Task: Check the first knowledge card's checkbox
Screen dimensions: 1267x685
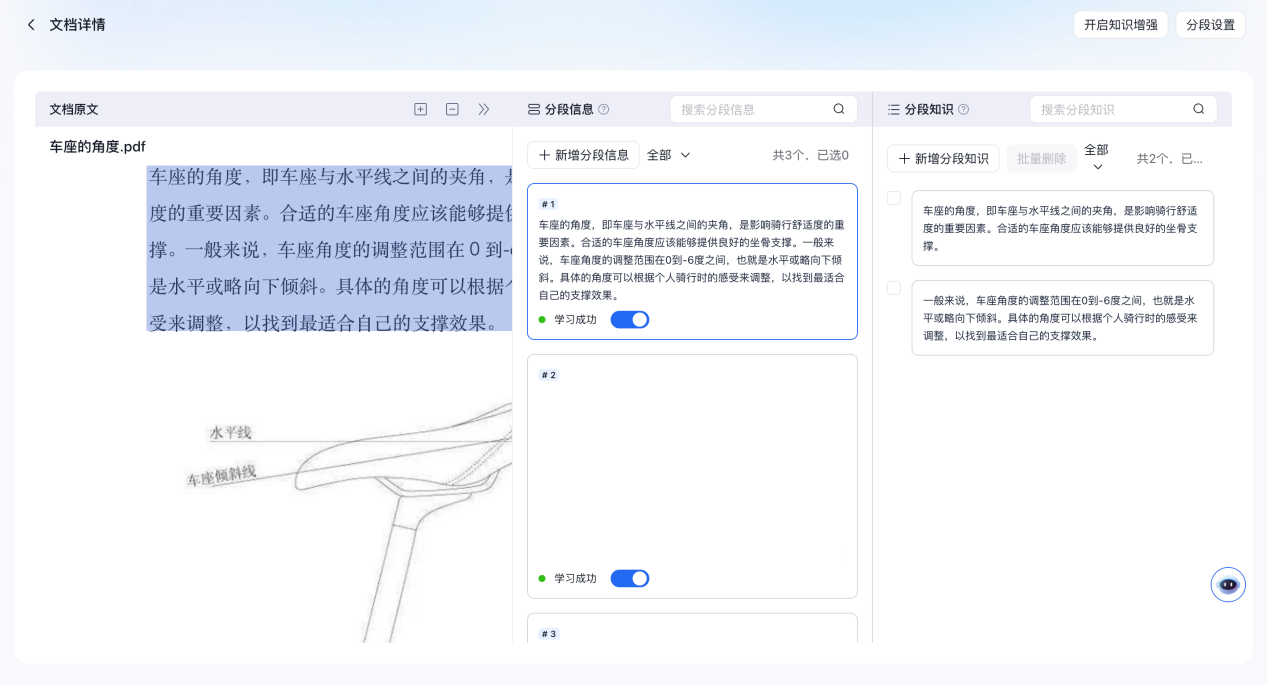Action: point(893,198)
